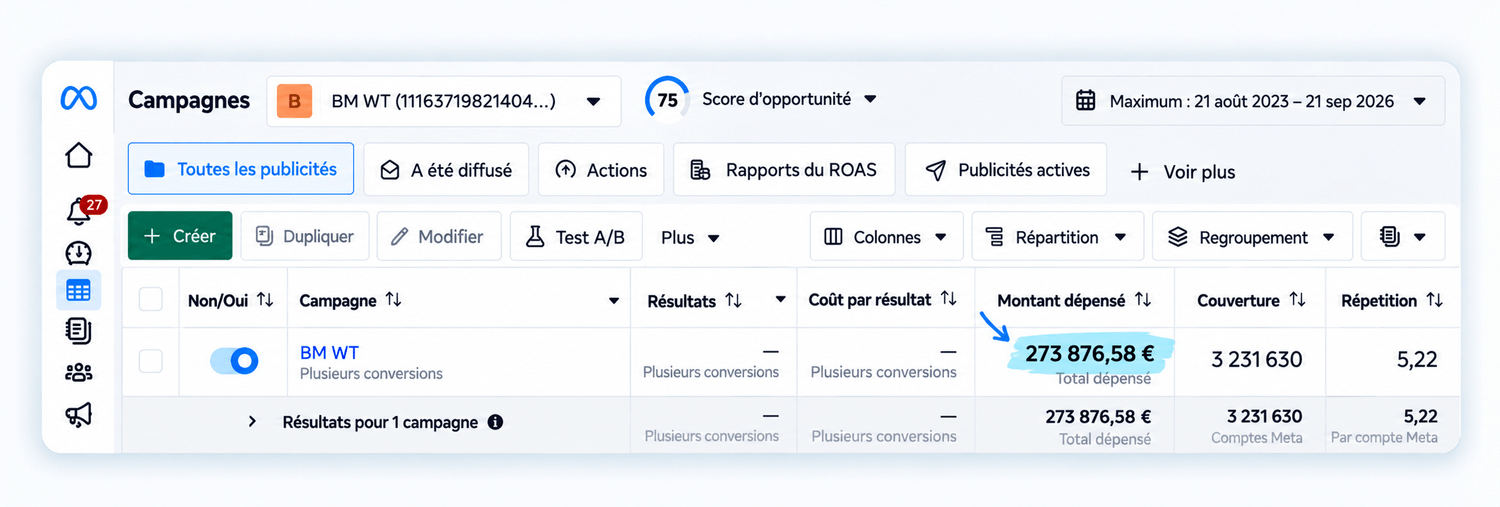Select the campaigns table icon in sidebar
Viewport: 1500px width, 507px height.
click(78, 290)
